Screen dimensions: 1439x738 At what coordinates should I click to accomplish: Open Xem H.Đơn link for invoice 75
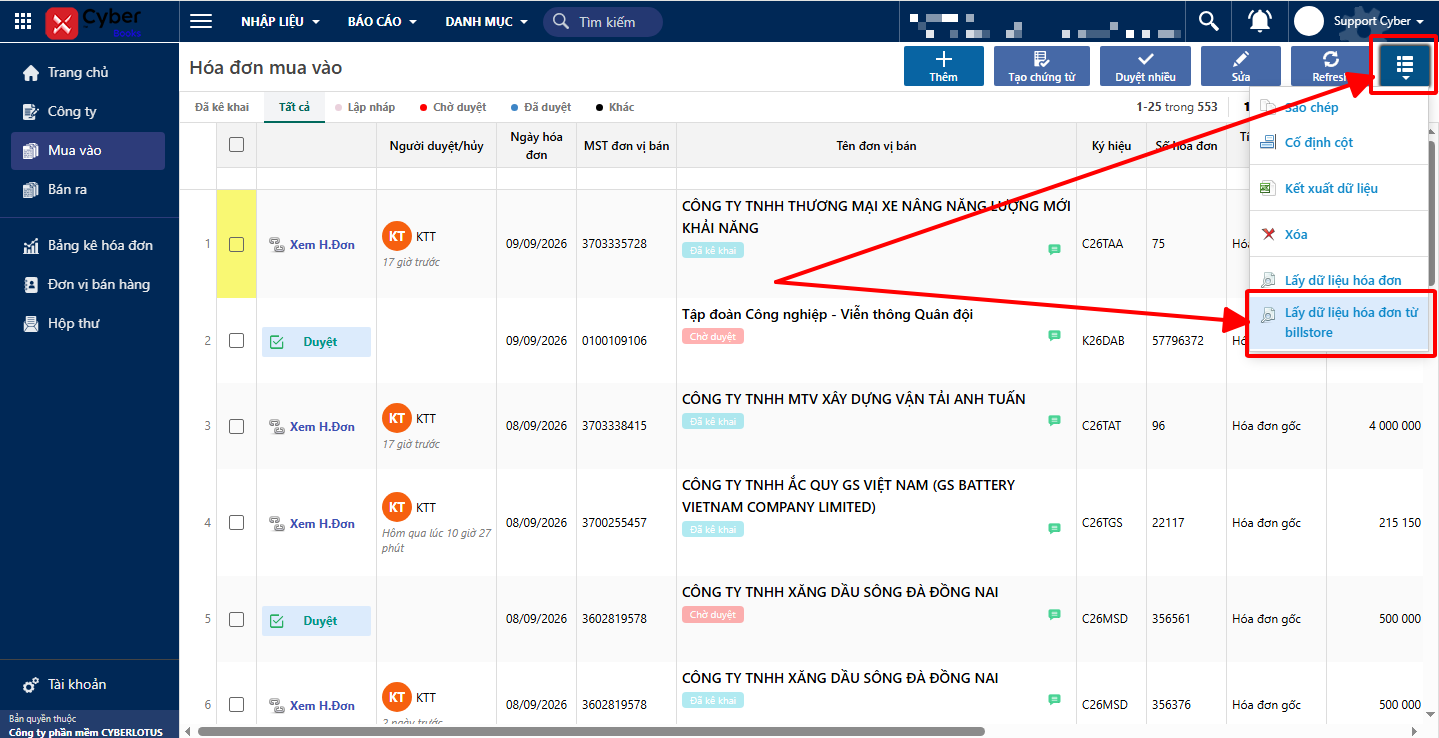click(x=312, y=244)
